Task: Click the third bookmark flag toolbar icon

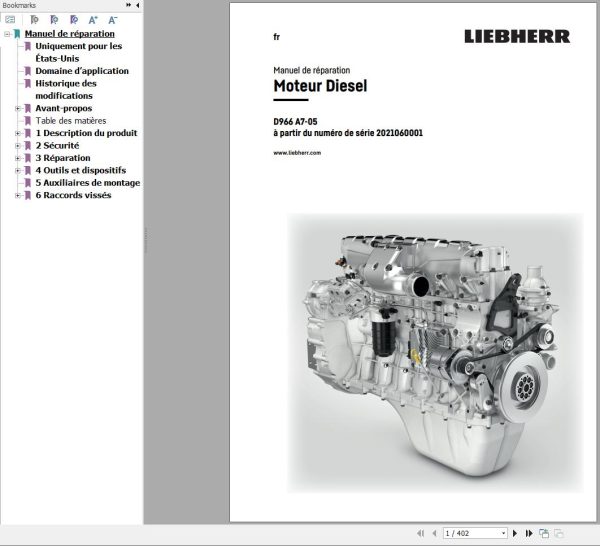Action: pos(74,20)
